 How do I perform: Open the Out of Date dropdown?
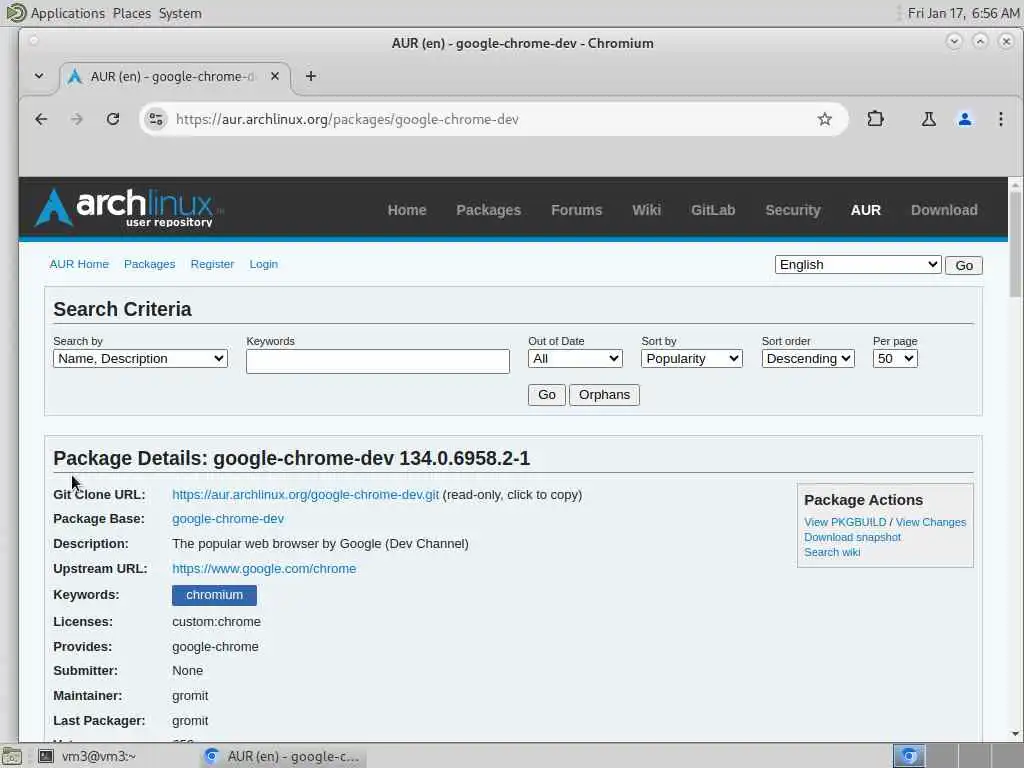point(575,359)
